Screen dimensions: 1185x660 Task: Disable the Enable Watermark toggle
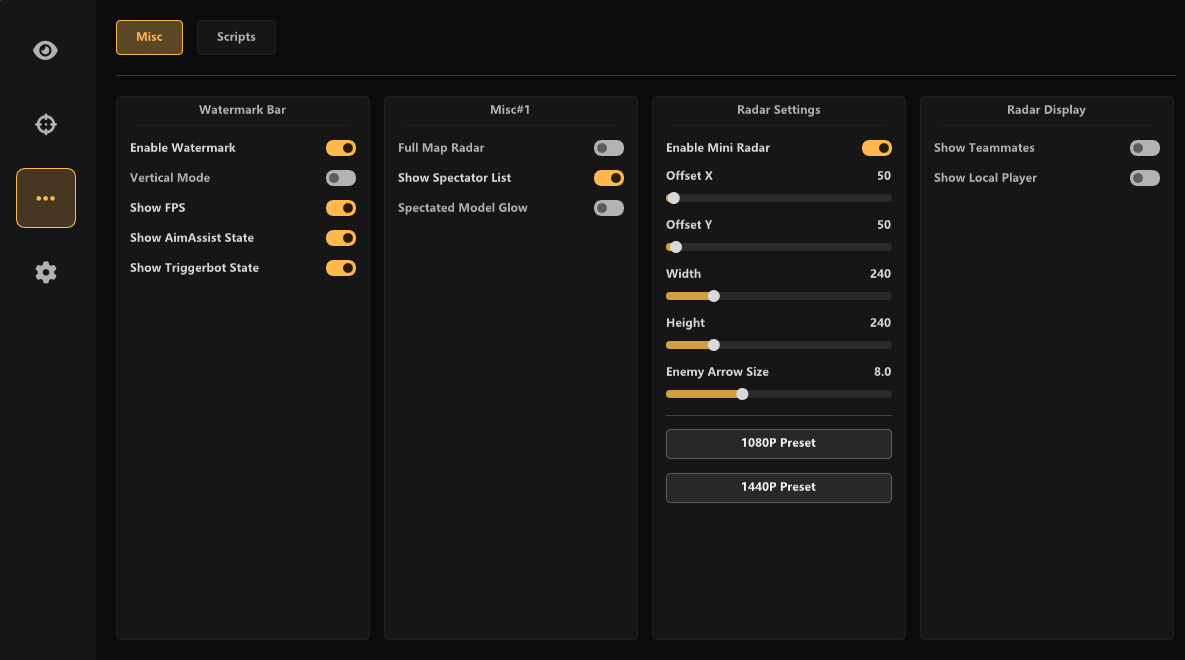pos(341,148)
